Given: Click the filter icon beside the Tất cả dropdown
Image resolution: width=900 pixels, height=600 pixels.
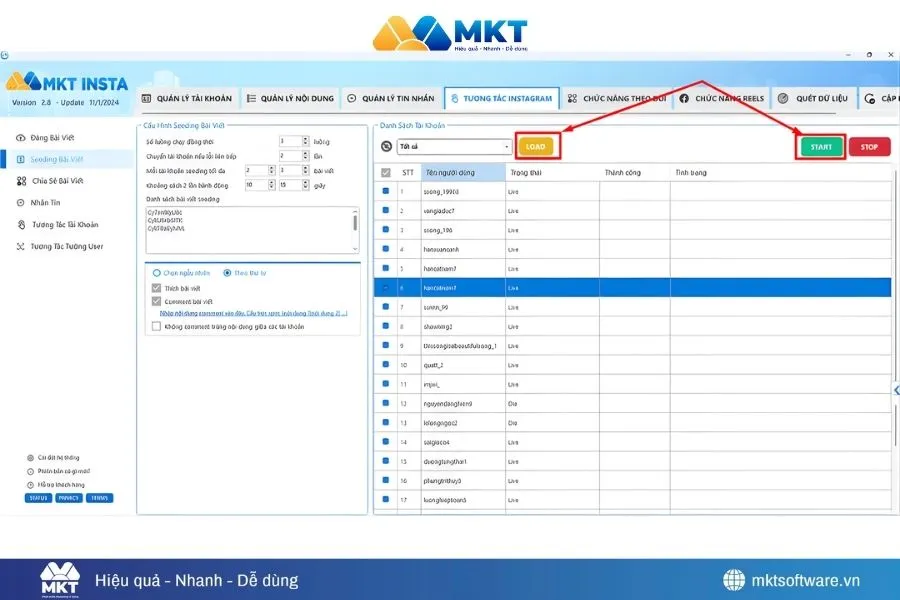Looking at the screenshot, I should coord(386,146).
